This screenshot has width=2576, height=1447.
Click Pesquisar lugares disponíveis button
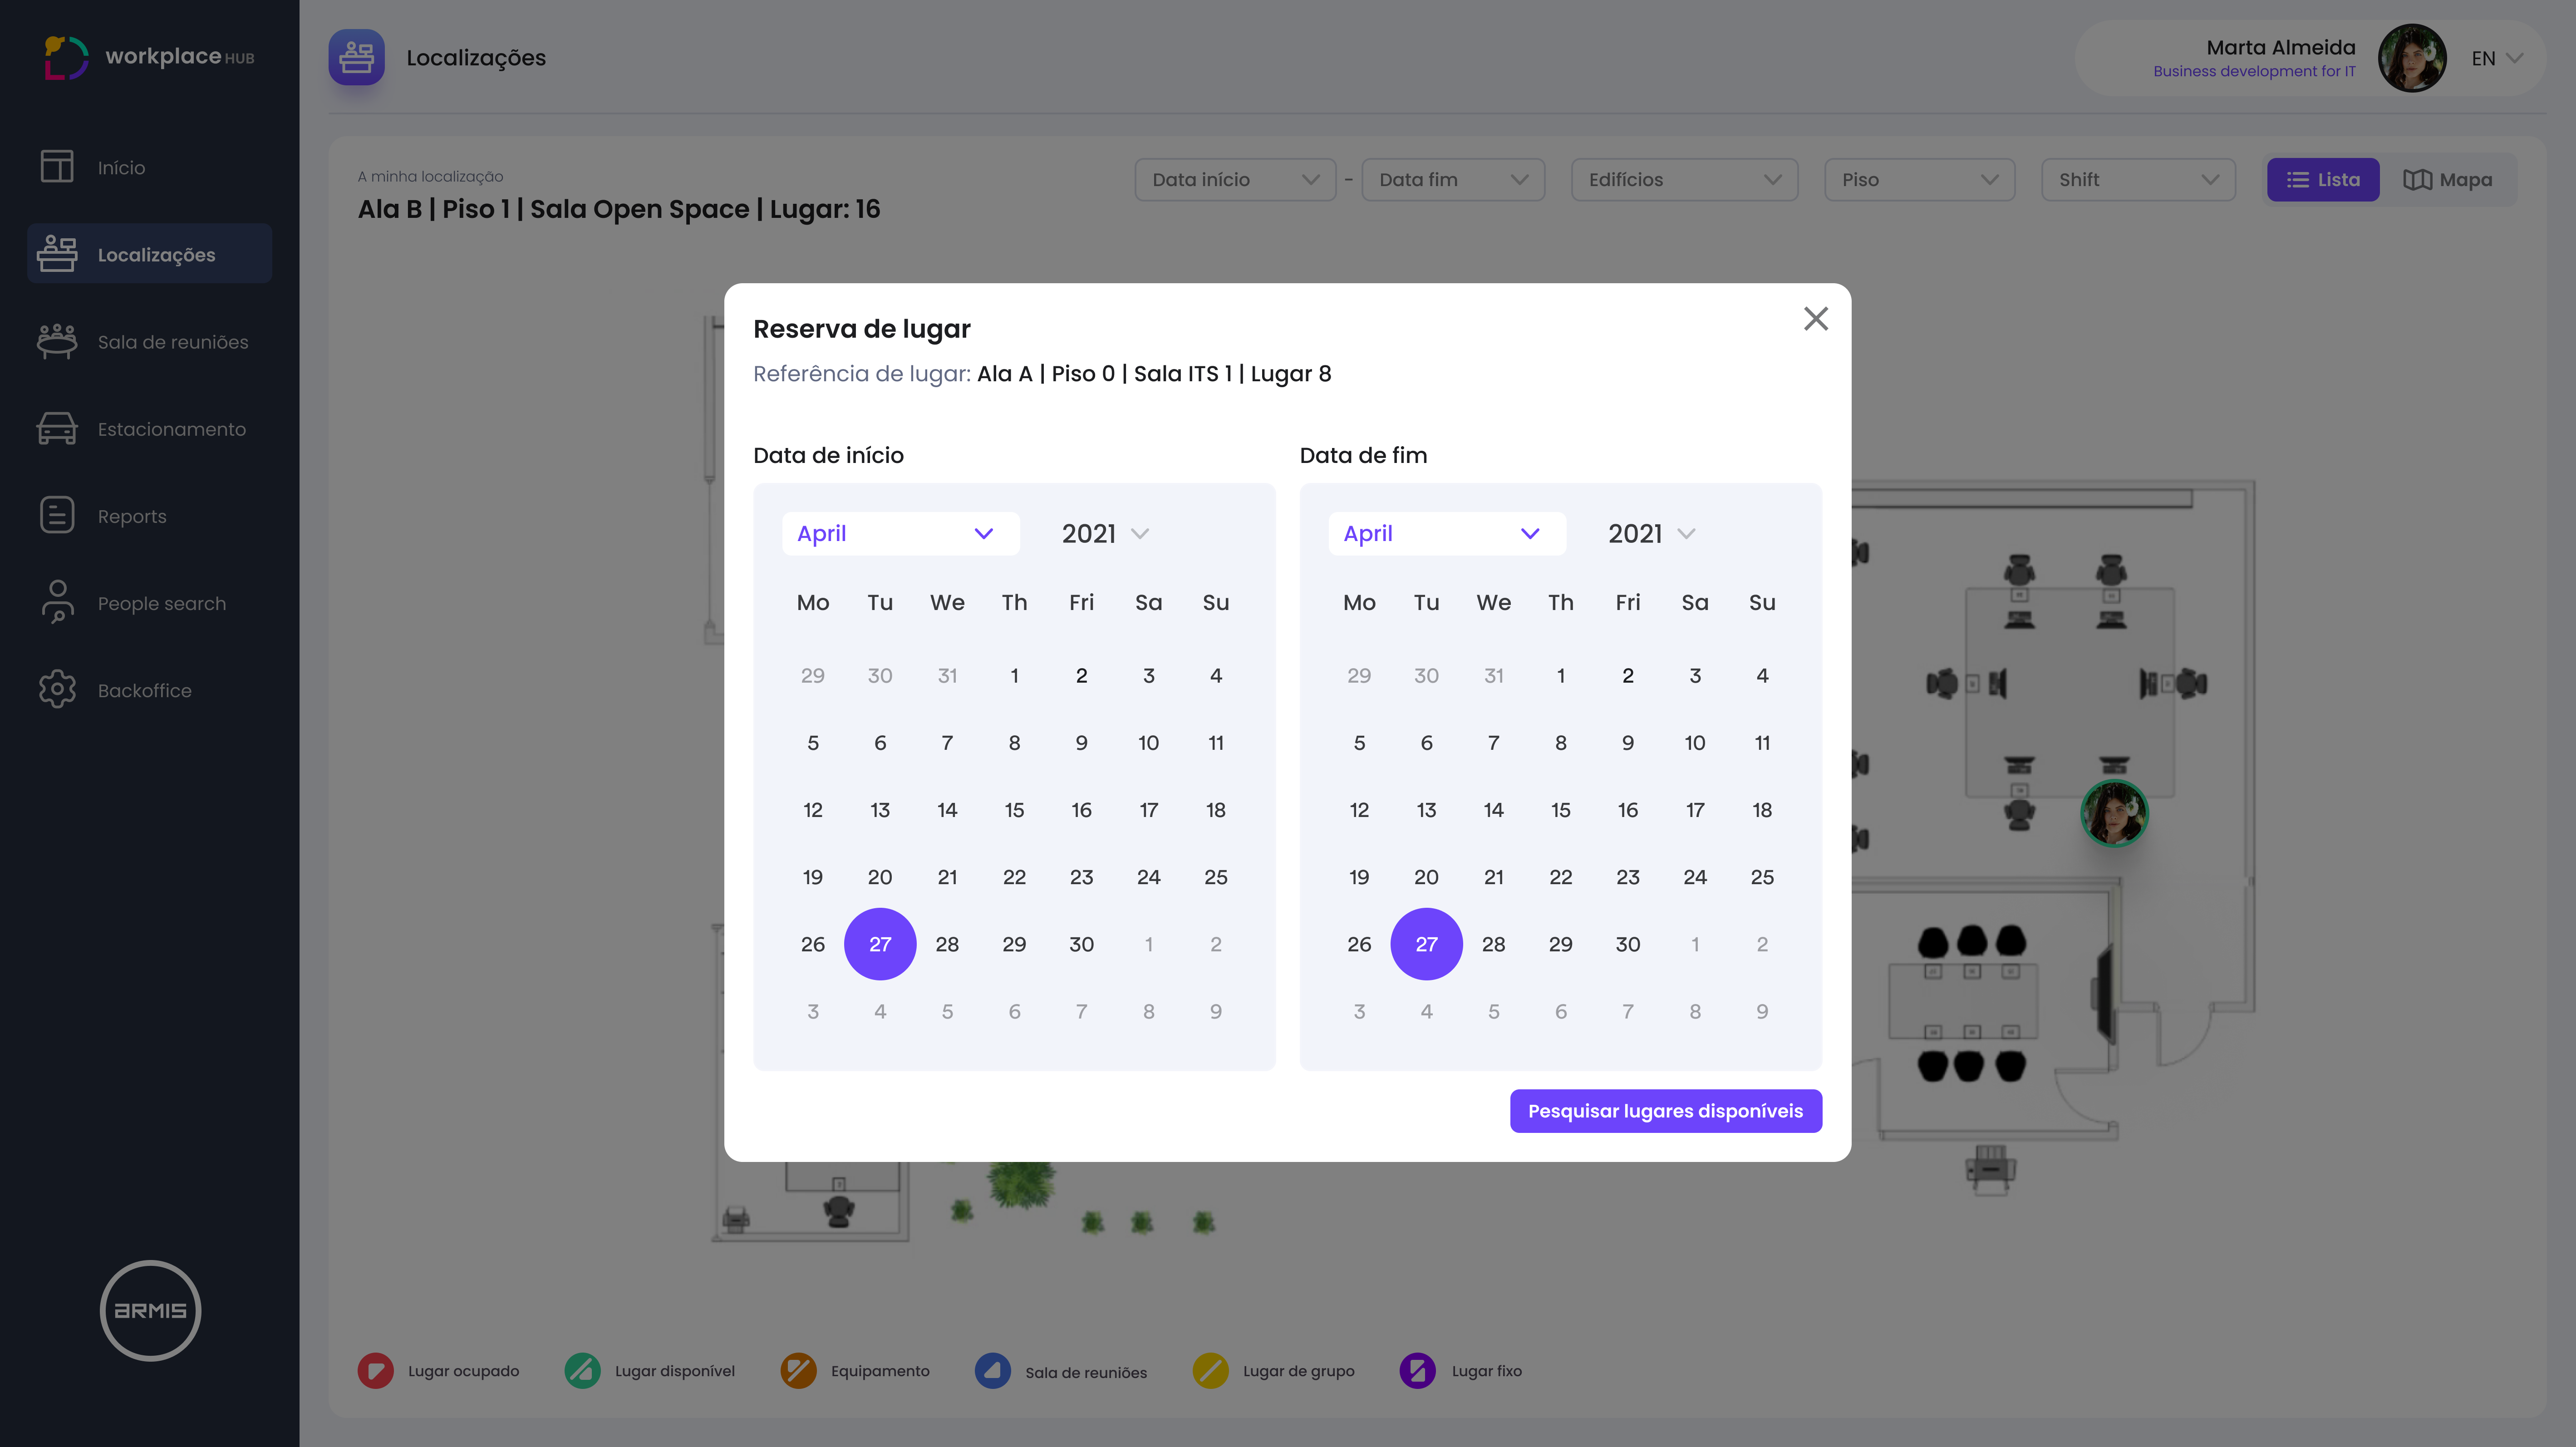click(1665, 1111)
